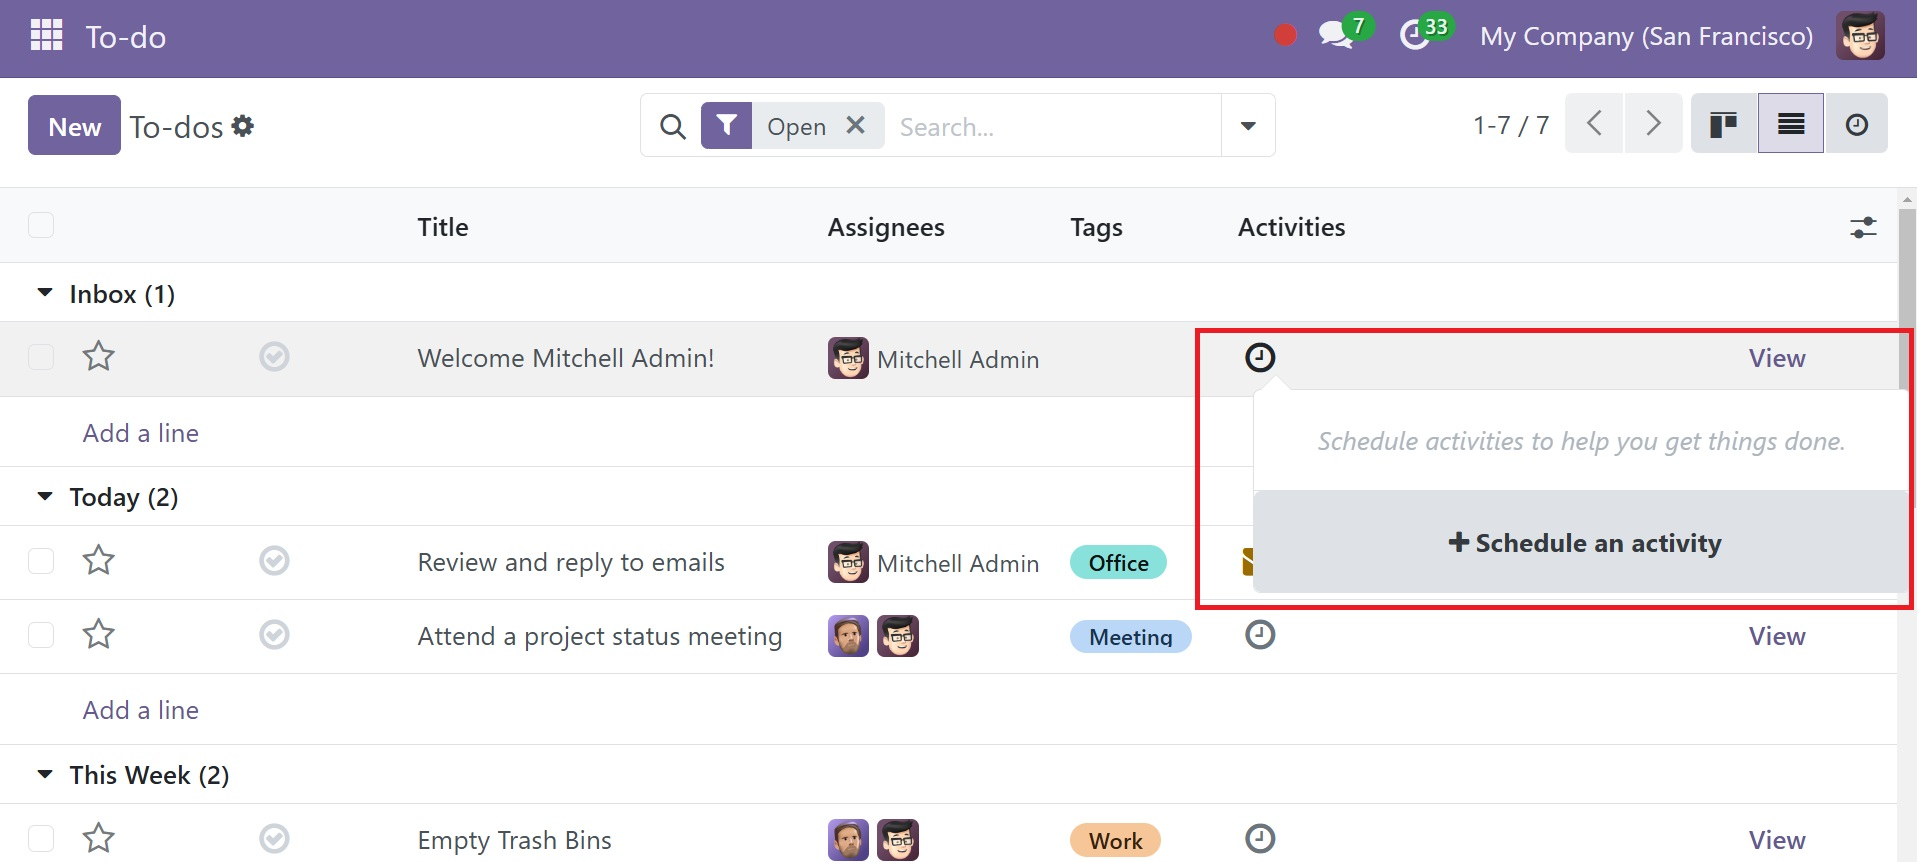Click Schedule an activity

(x=1584, y=543)
